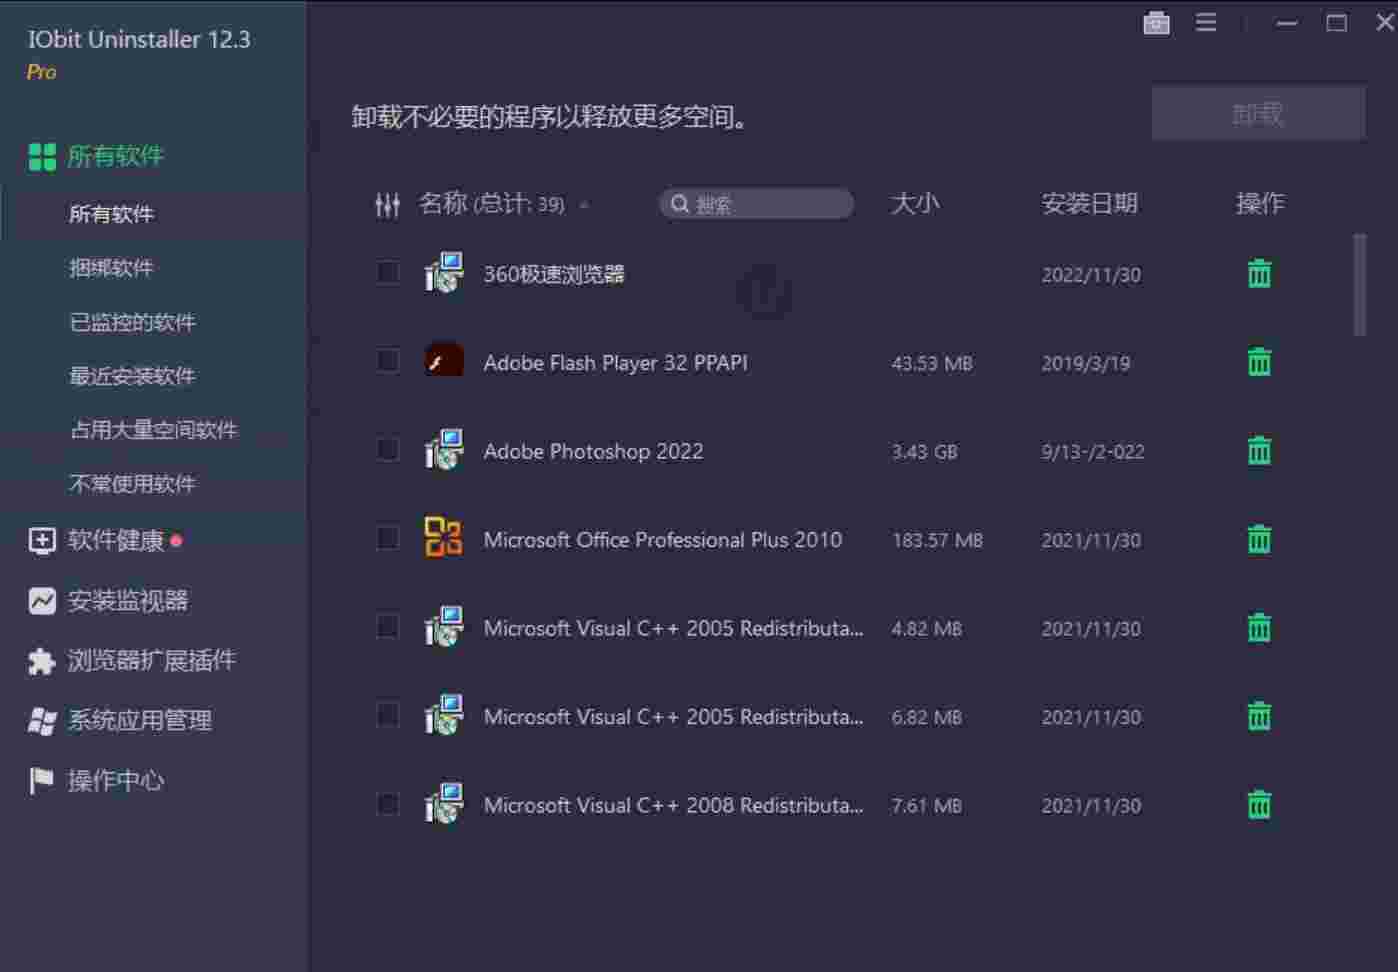Check the box for Visual C++ 2008 Redistributable

[388, 803]
